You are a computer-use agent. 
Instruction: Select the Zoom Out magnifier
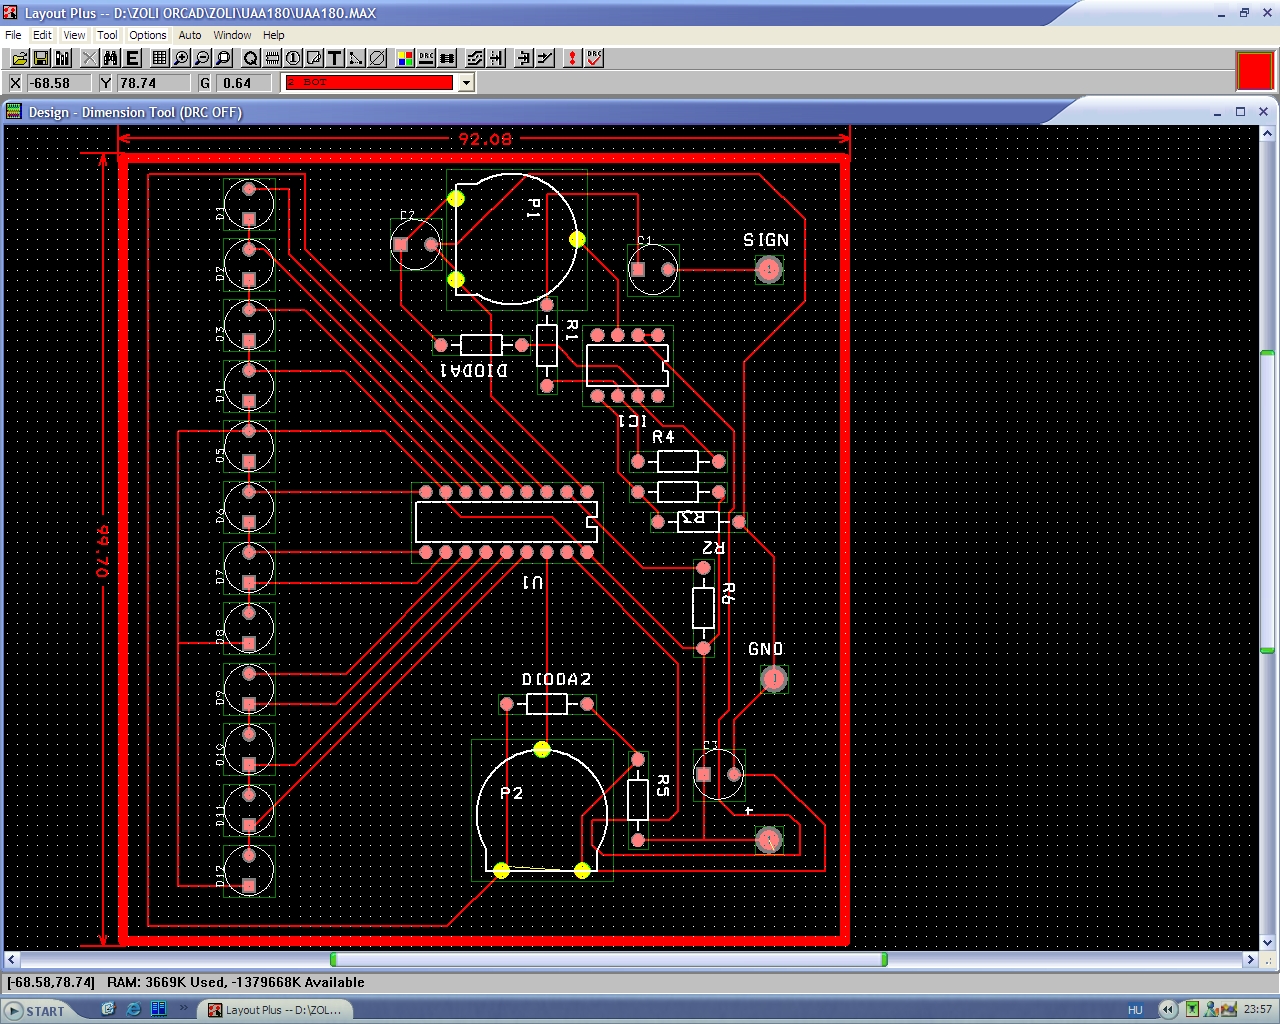(202, 58)
